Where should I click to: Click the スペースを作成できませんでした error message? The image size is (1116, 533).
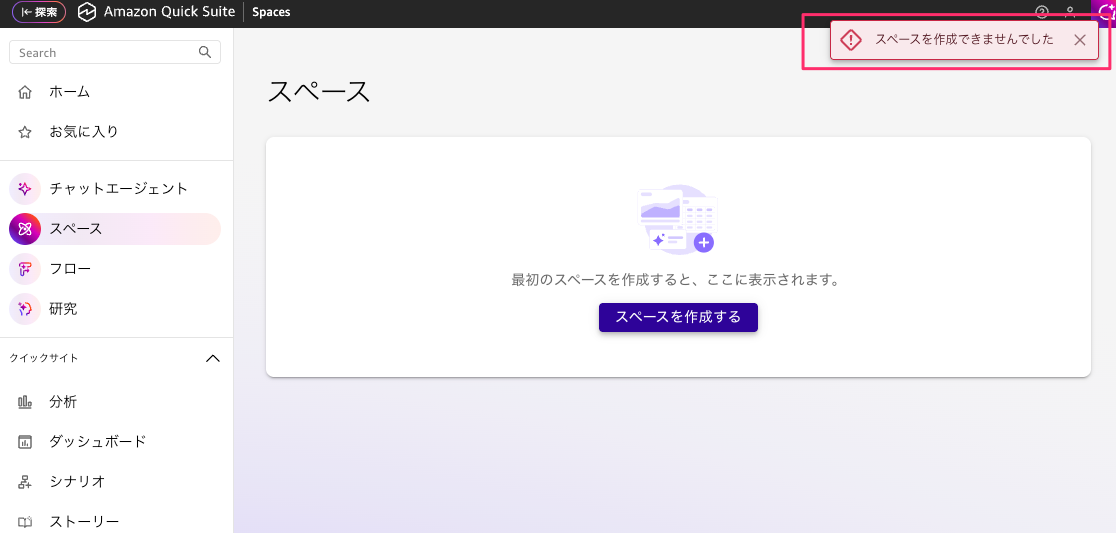pyautogui.click(x=964, y=40)
